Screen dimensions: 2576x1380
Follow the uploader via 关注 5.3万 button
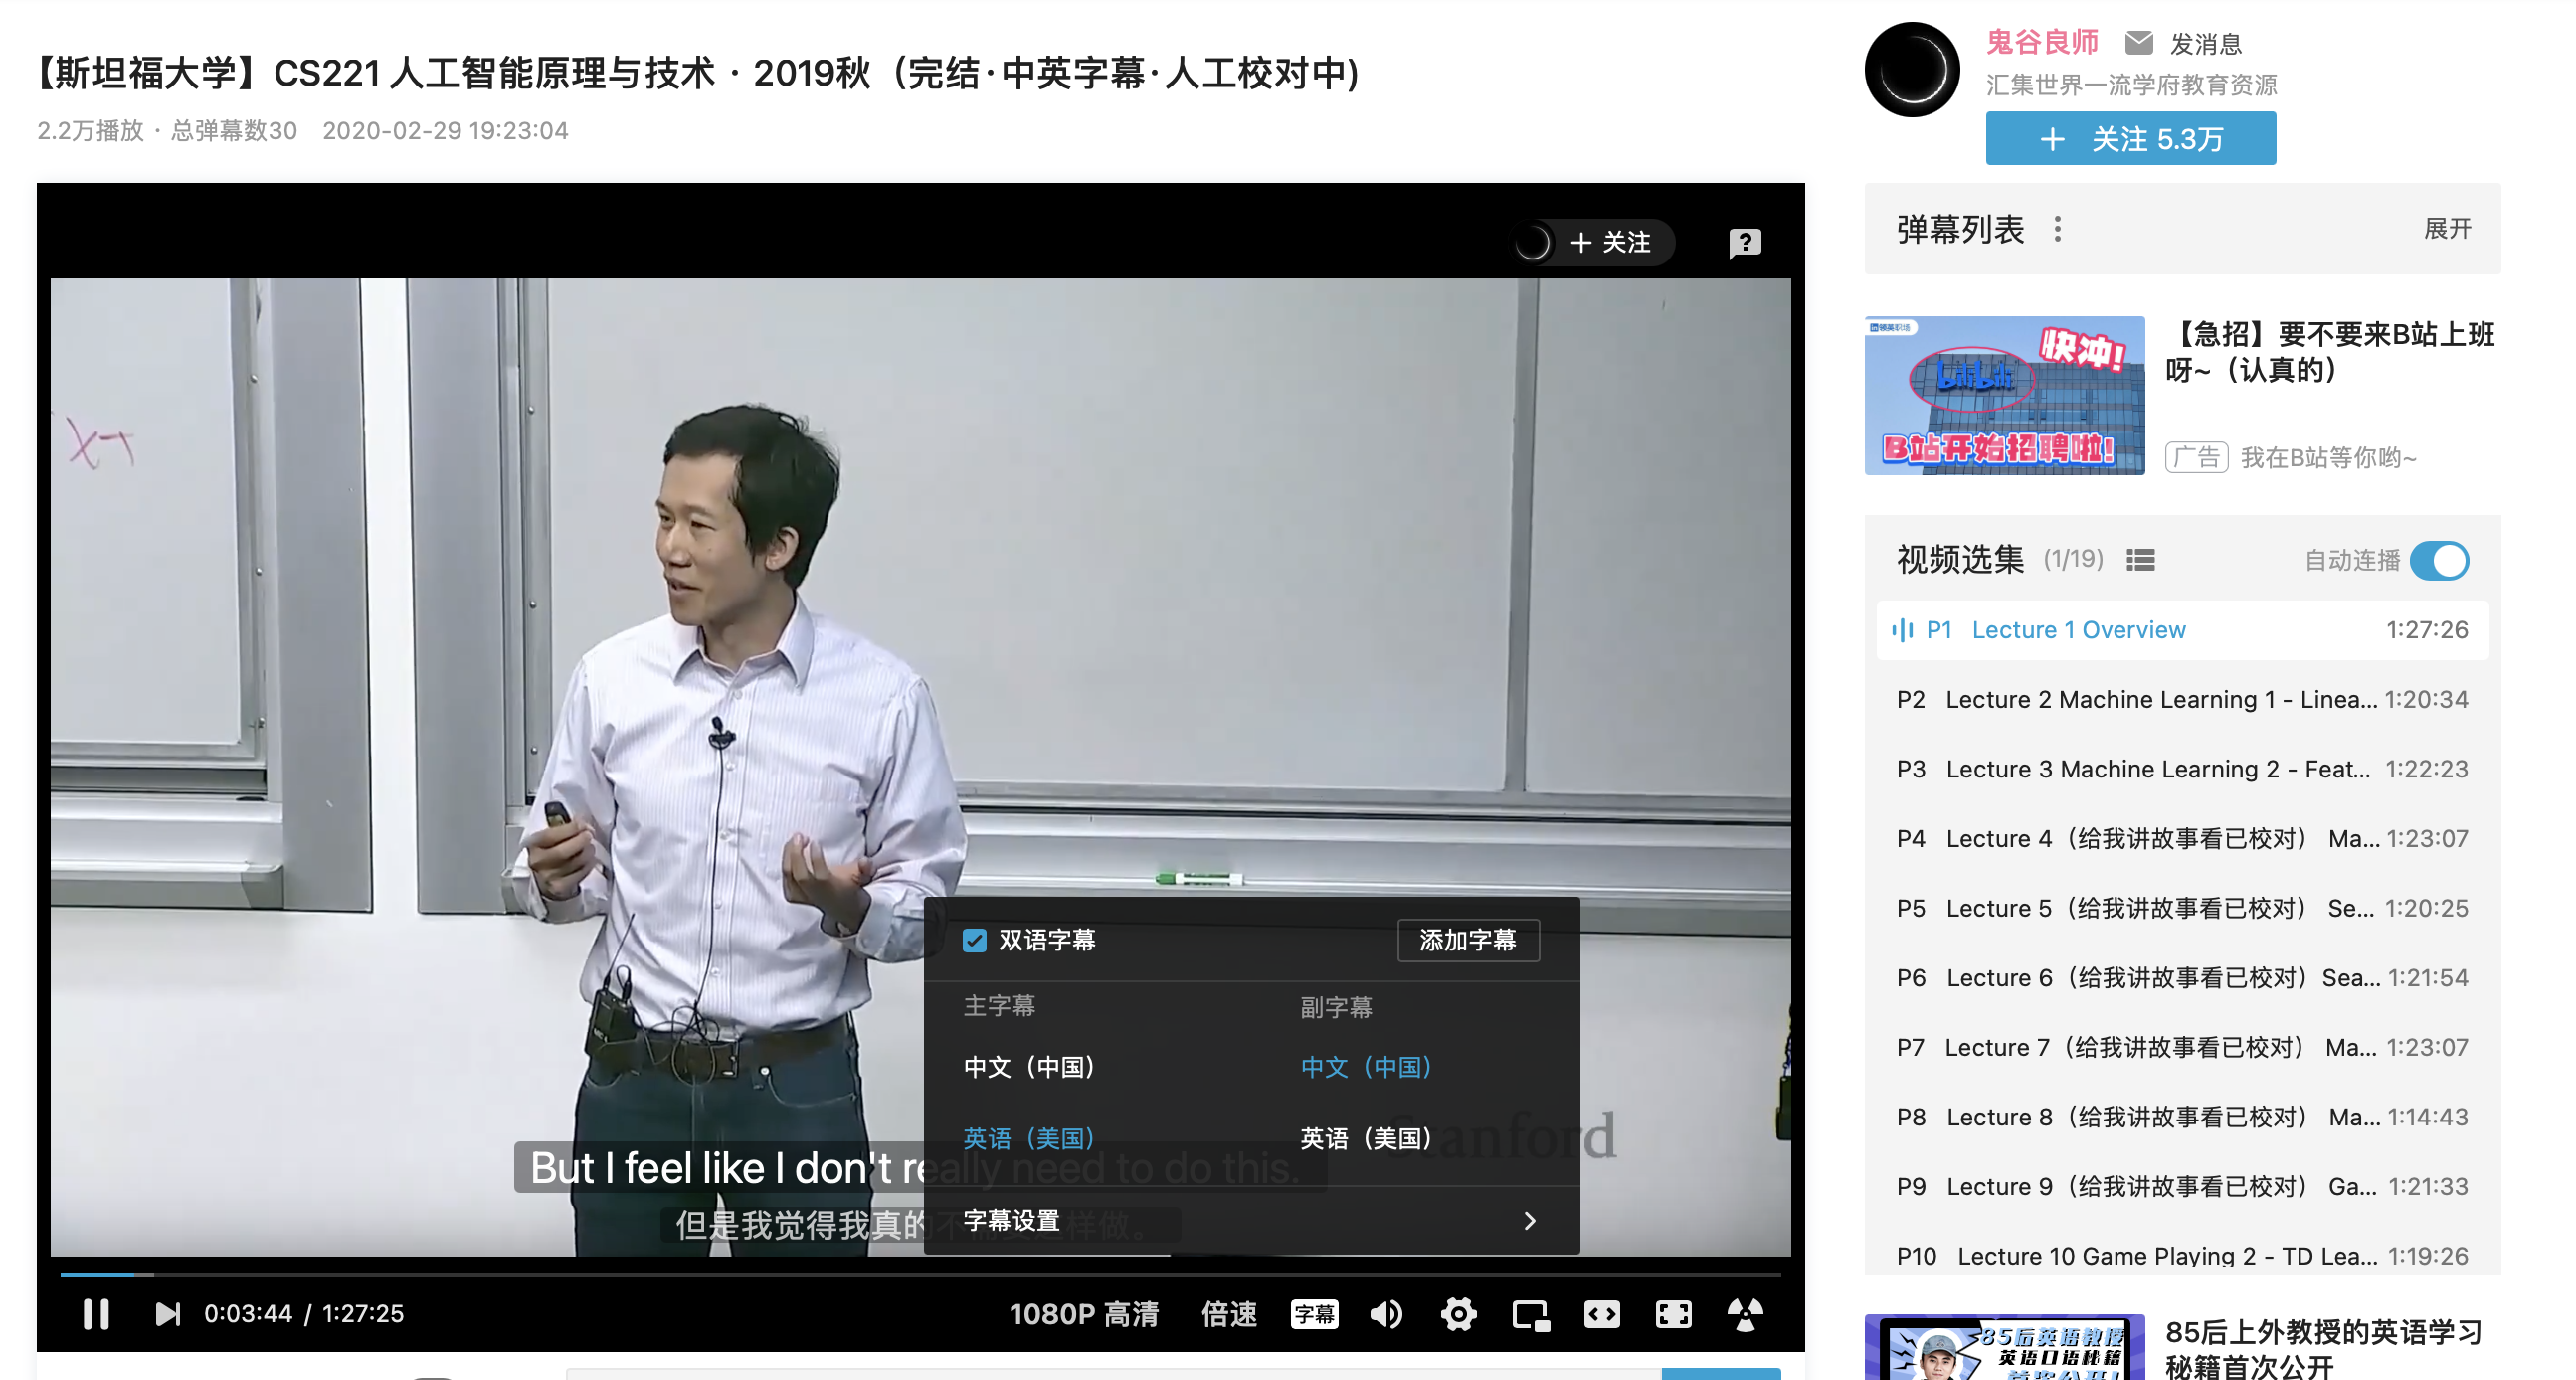[2130, 138]
